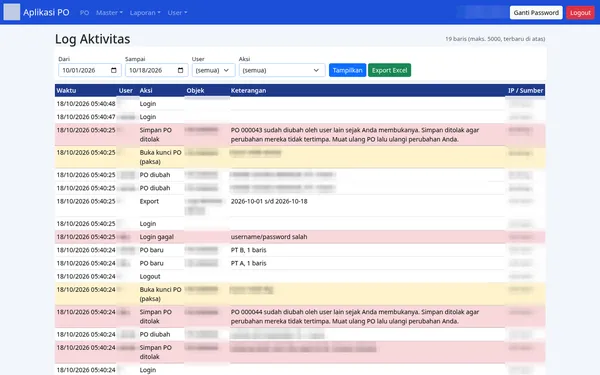Click the Sampai date input showing 10/18/2026

[x=157, y=70]
